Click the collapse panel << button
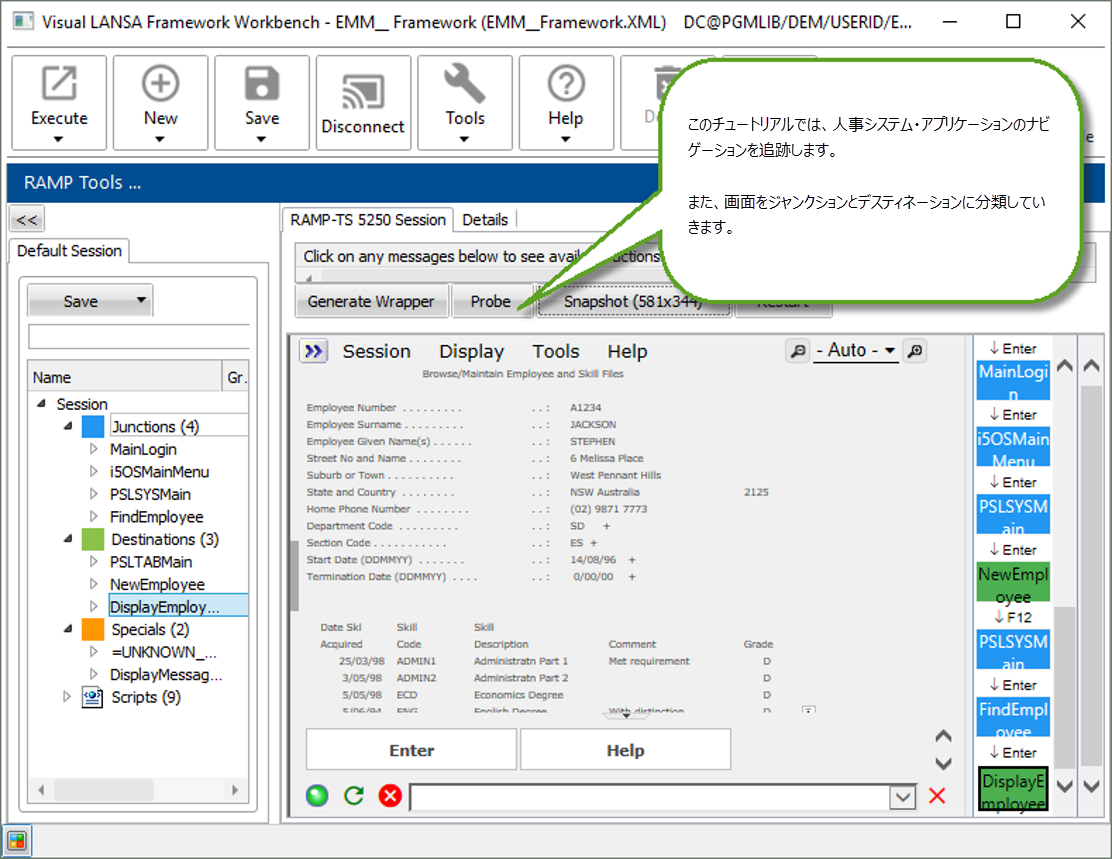Image resolution: width=1112 pixels, height=859 pixels. click(x=27, y=219)
